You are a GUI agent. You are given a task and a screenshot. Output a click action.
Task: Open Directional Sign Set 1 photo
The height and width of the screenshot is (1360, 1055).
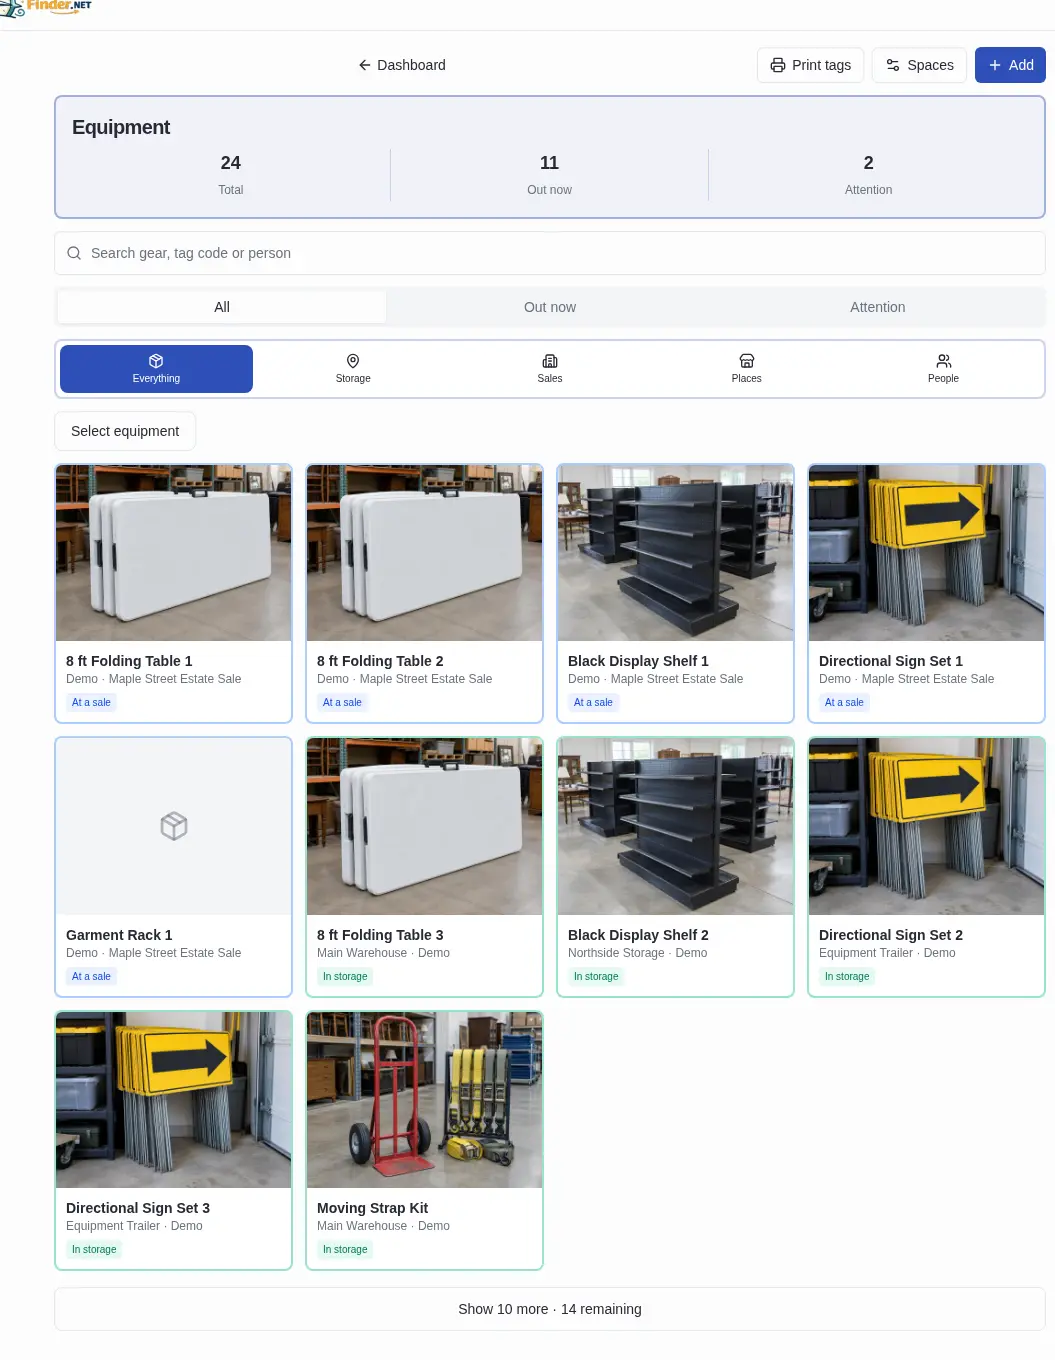[927, 553]
